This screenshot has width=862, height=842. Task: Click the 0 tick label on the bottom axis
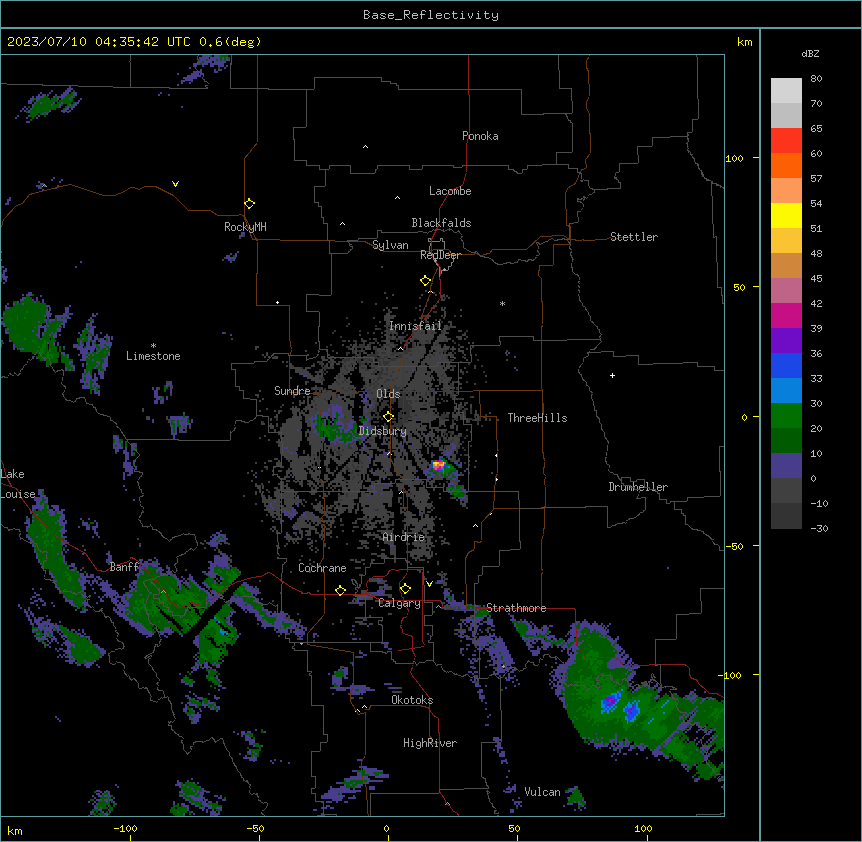(386, 828)
